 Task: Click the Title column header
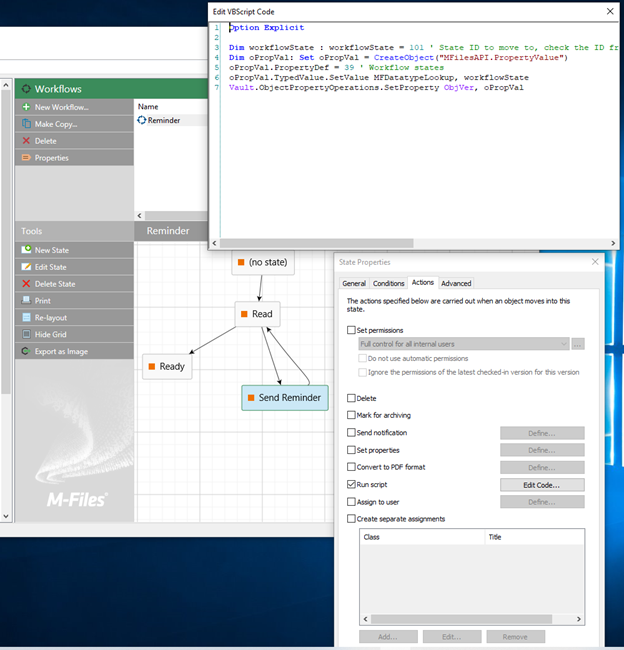[535, 537]
